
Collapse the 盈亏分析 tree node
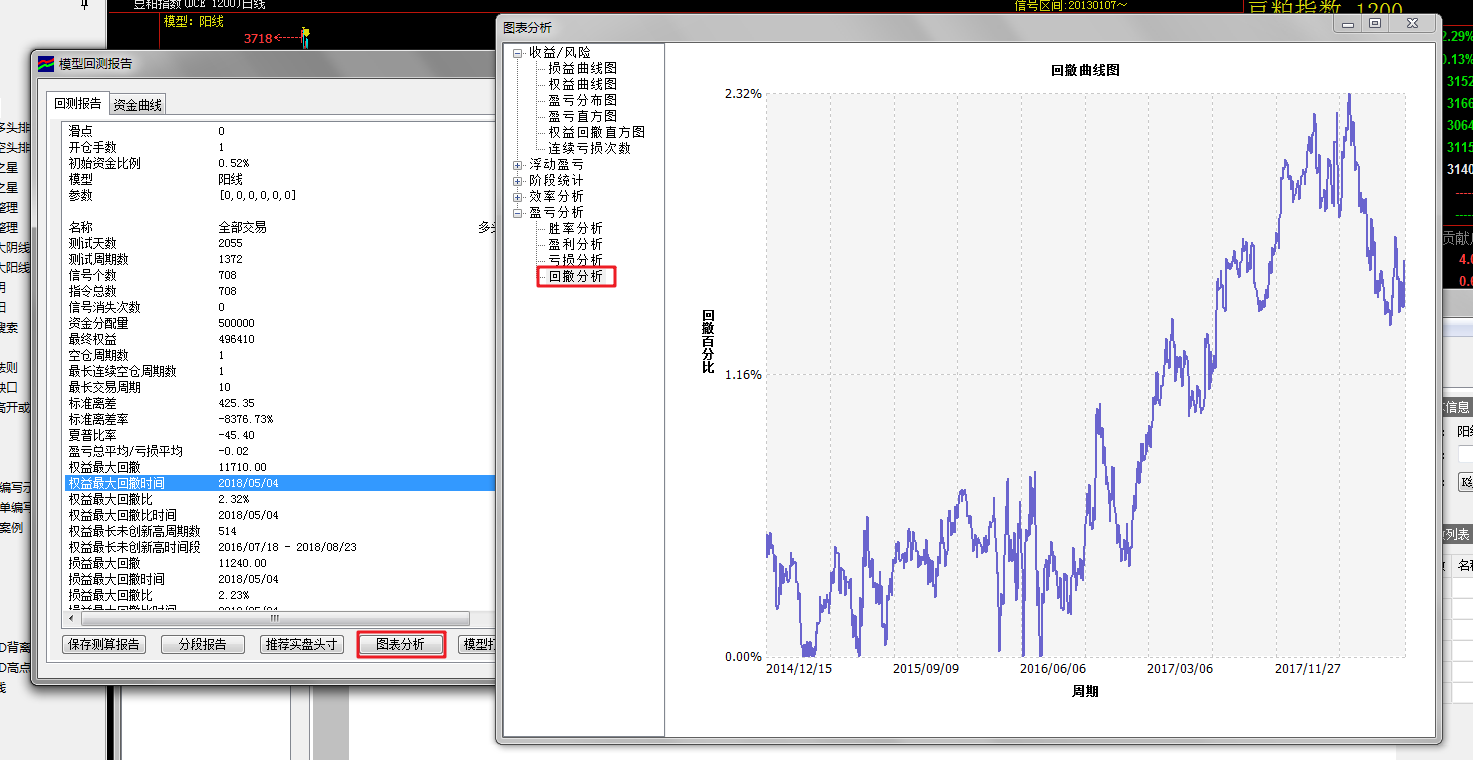[x=517, y=213]
